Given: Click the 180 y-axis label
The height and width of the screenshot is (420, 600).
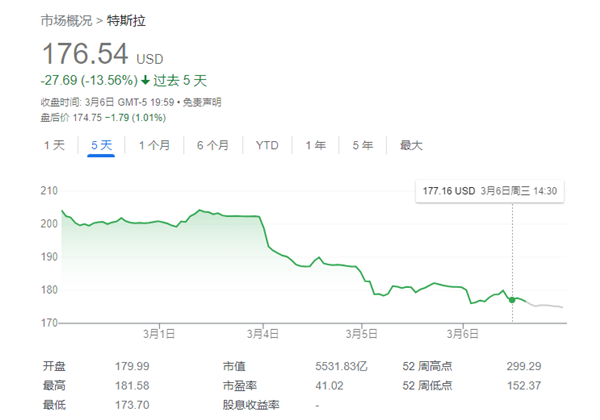Looking at the screenshot, I should pyautogui.click(x=49, y=290).
